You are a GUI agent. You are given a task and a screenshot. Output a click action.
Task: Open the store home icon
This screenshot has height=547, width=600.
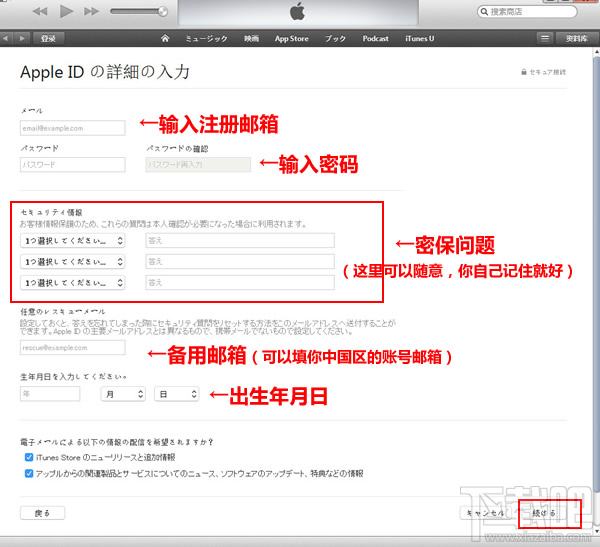[165, 38]
